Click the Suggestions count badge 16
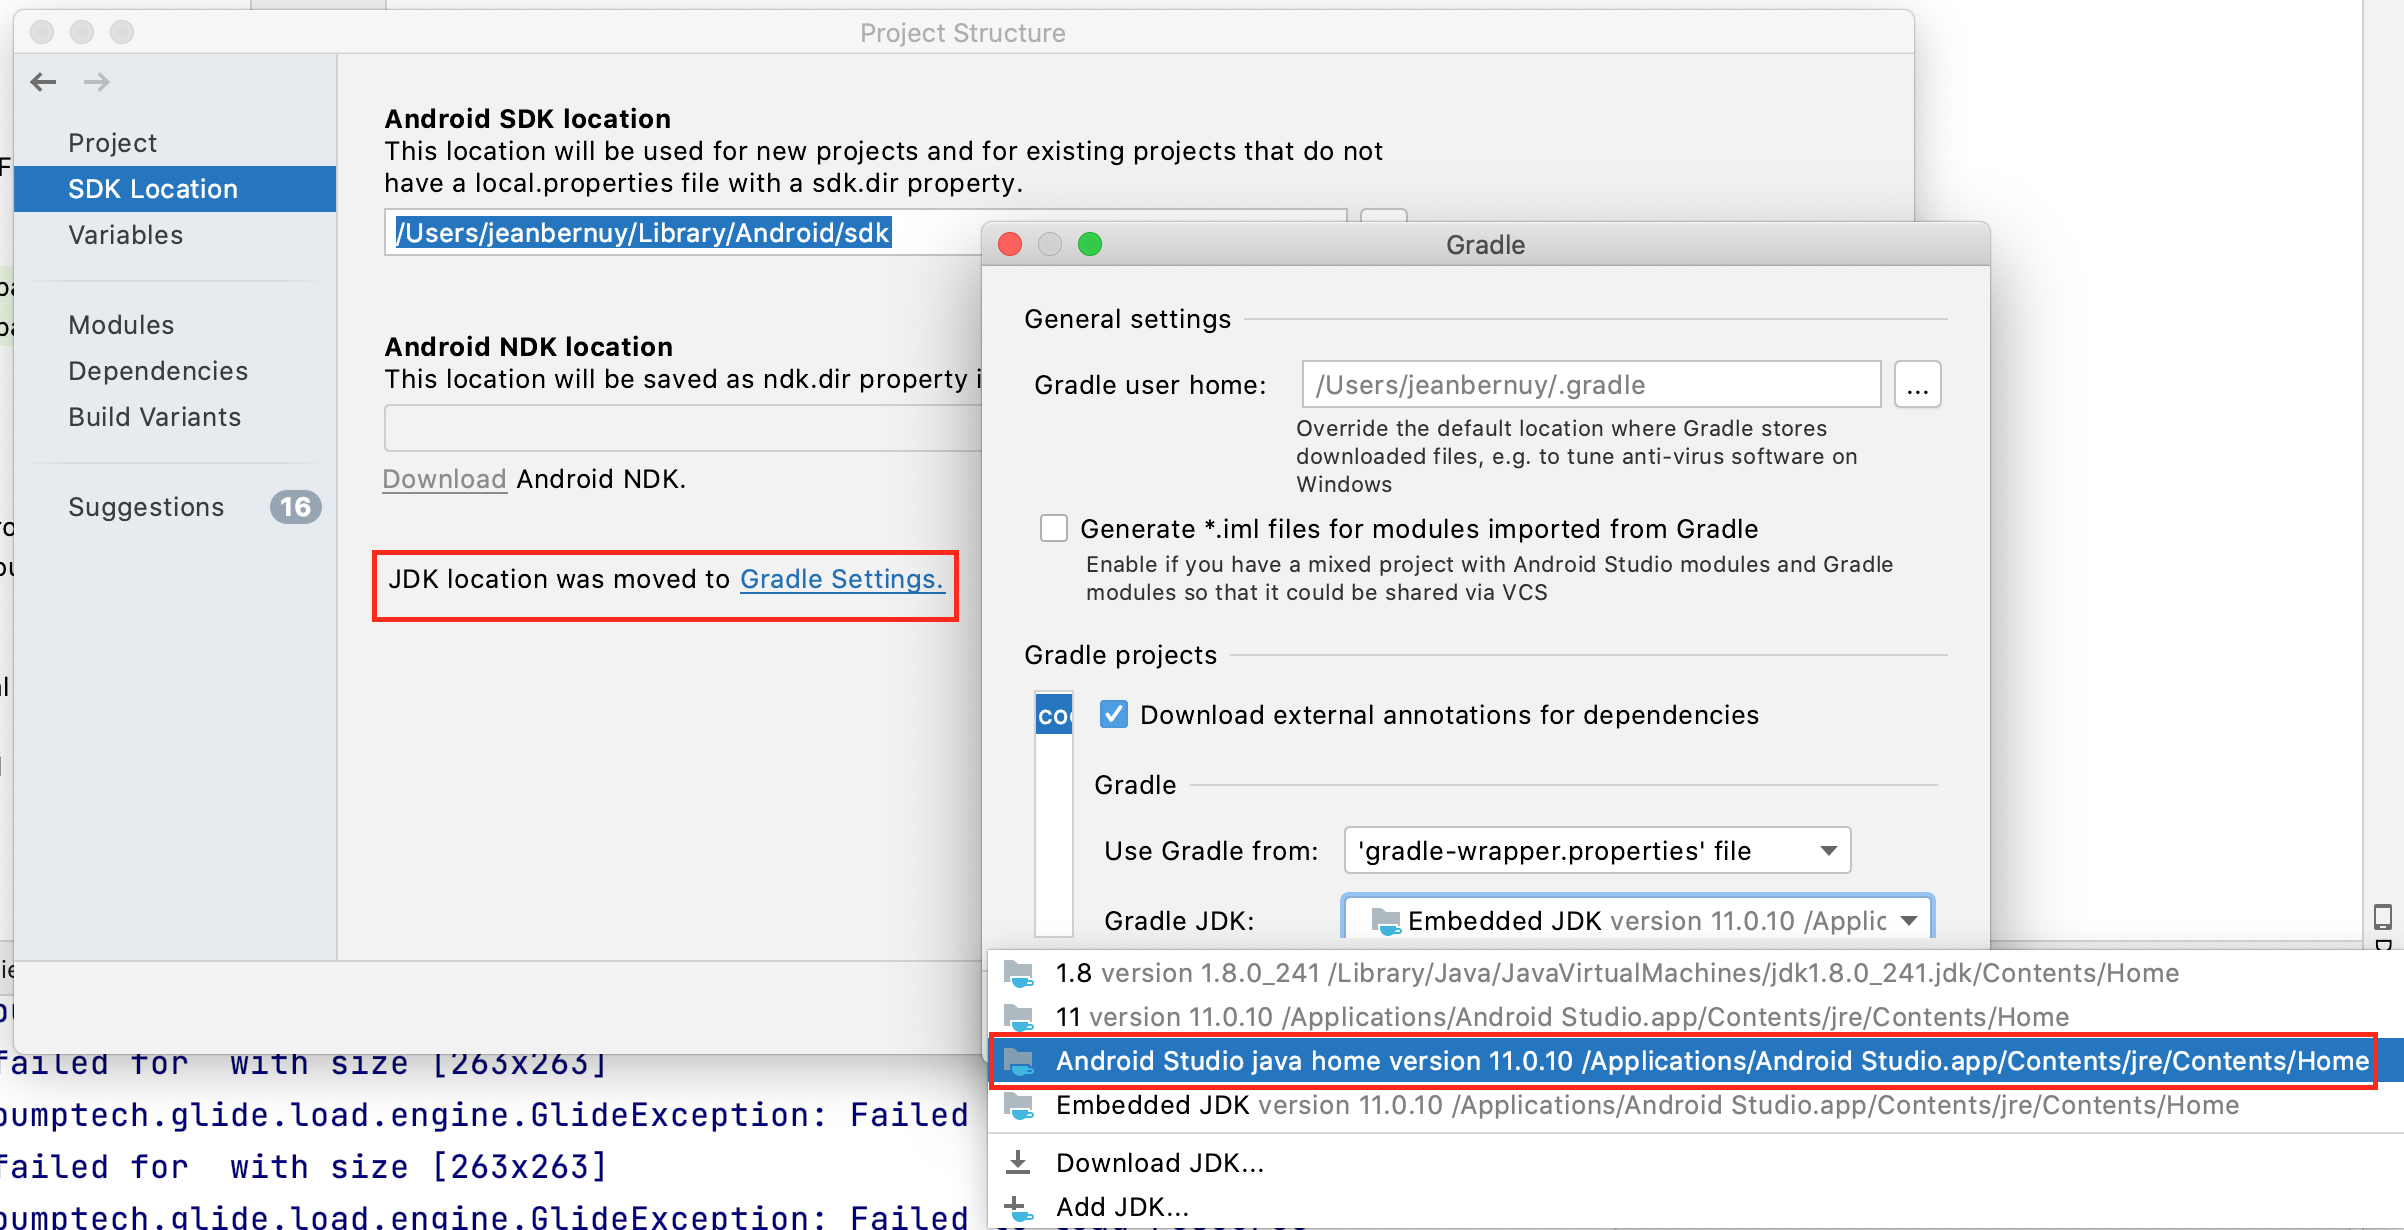 [295, 507]
